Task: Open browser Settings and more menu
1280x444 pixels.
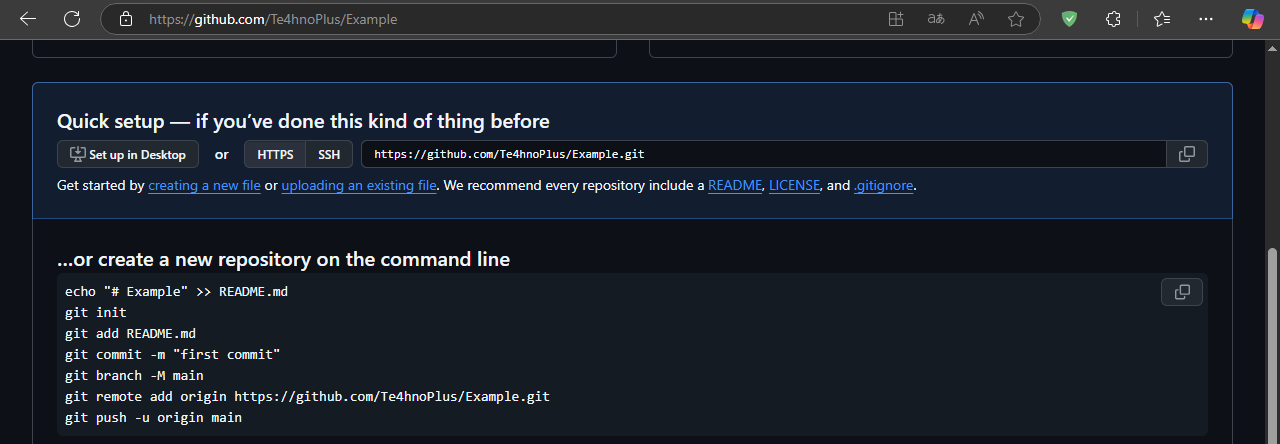Action: click(1206, 19)
